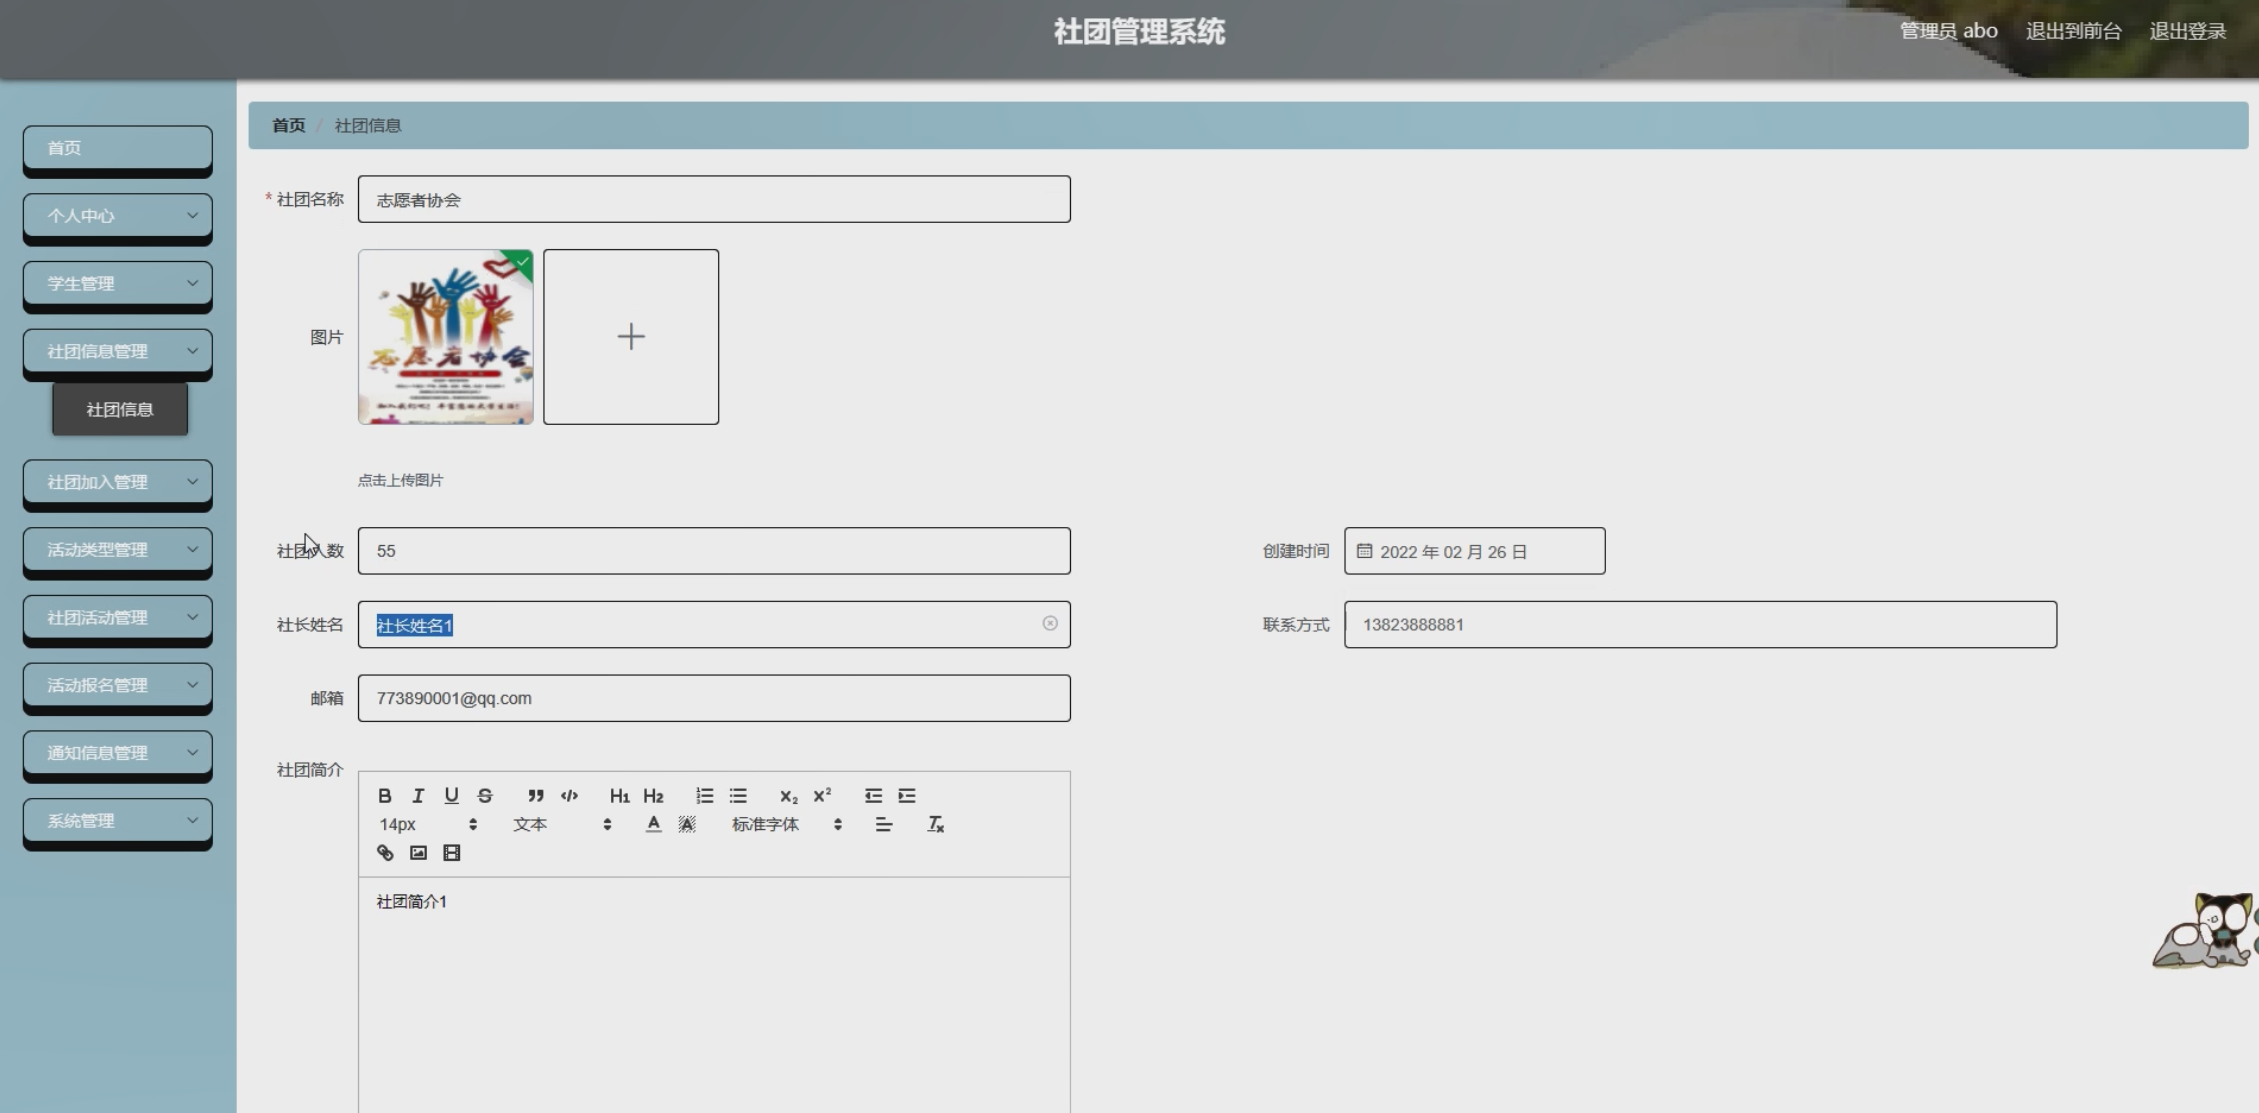Toggle strikethrough formatting
Viewport: 2259px width, 1113px height.
click(485, 796)
